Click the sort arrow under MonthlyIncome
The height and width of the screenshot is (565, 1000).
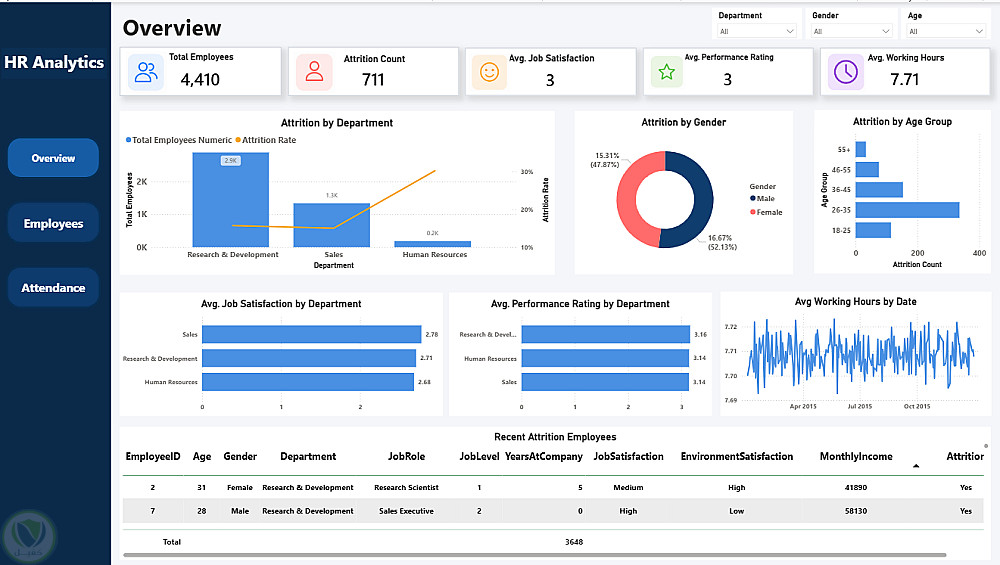pyautogui.click(x=916, y=466)
